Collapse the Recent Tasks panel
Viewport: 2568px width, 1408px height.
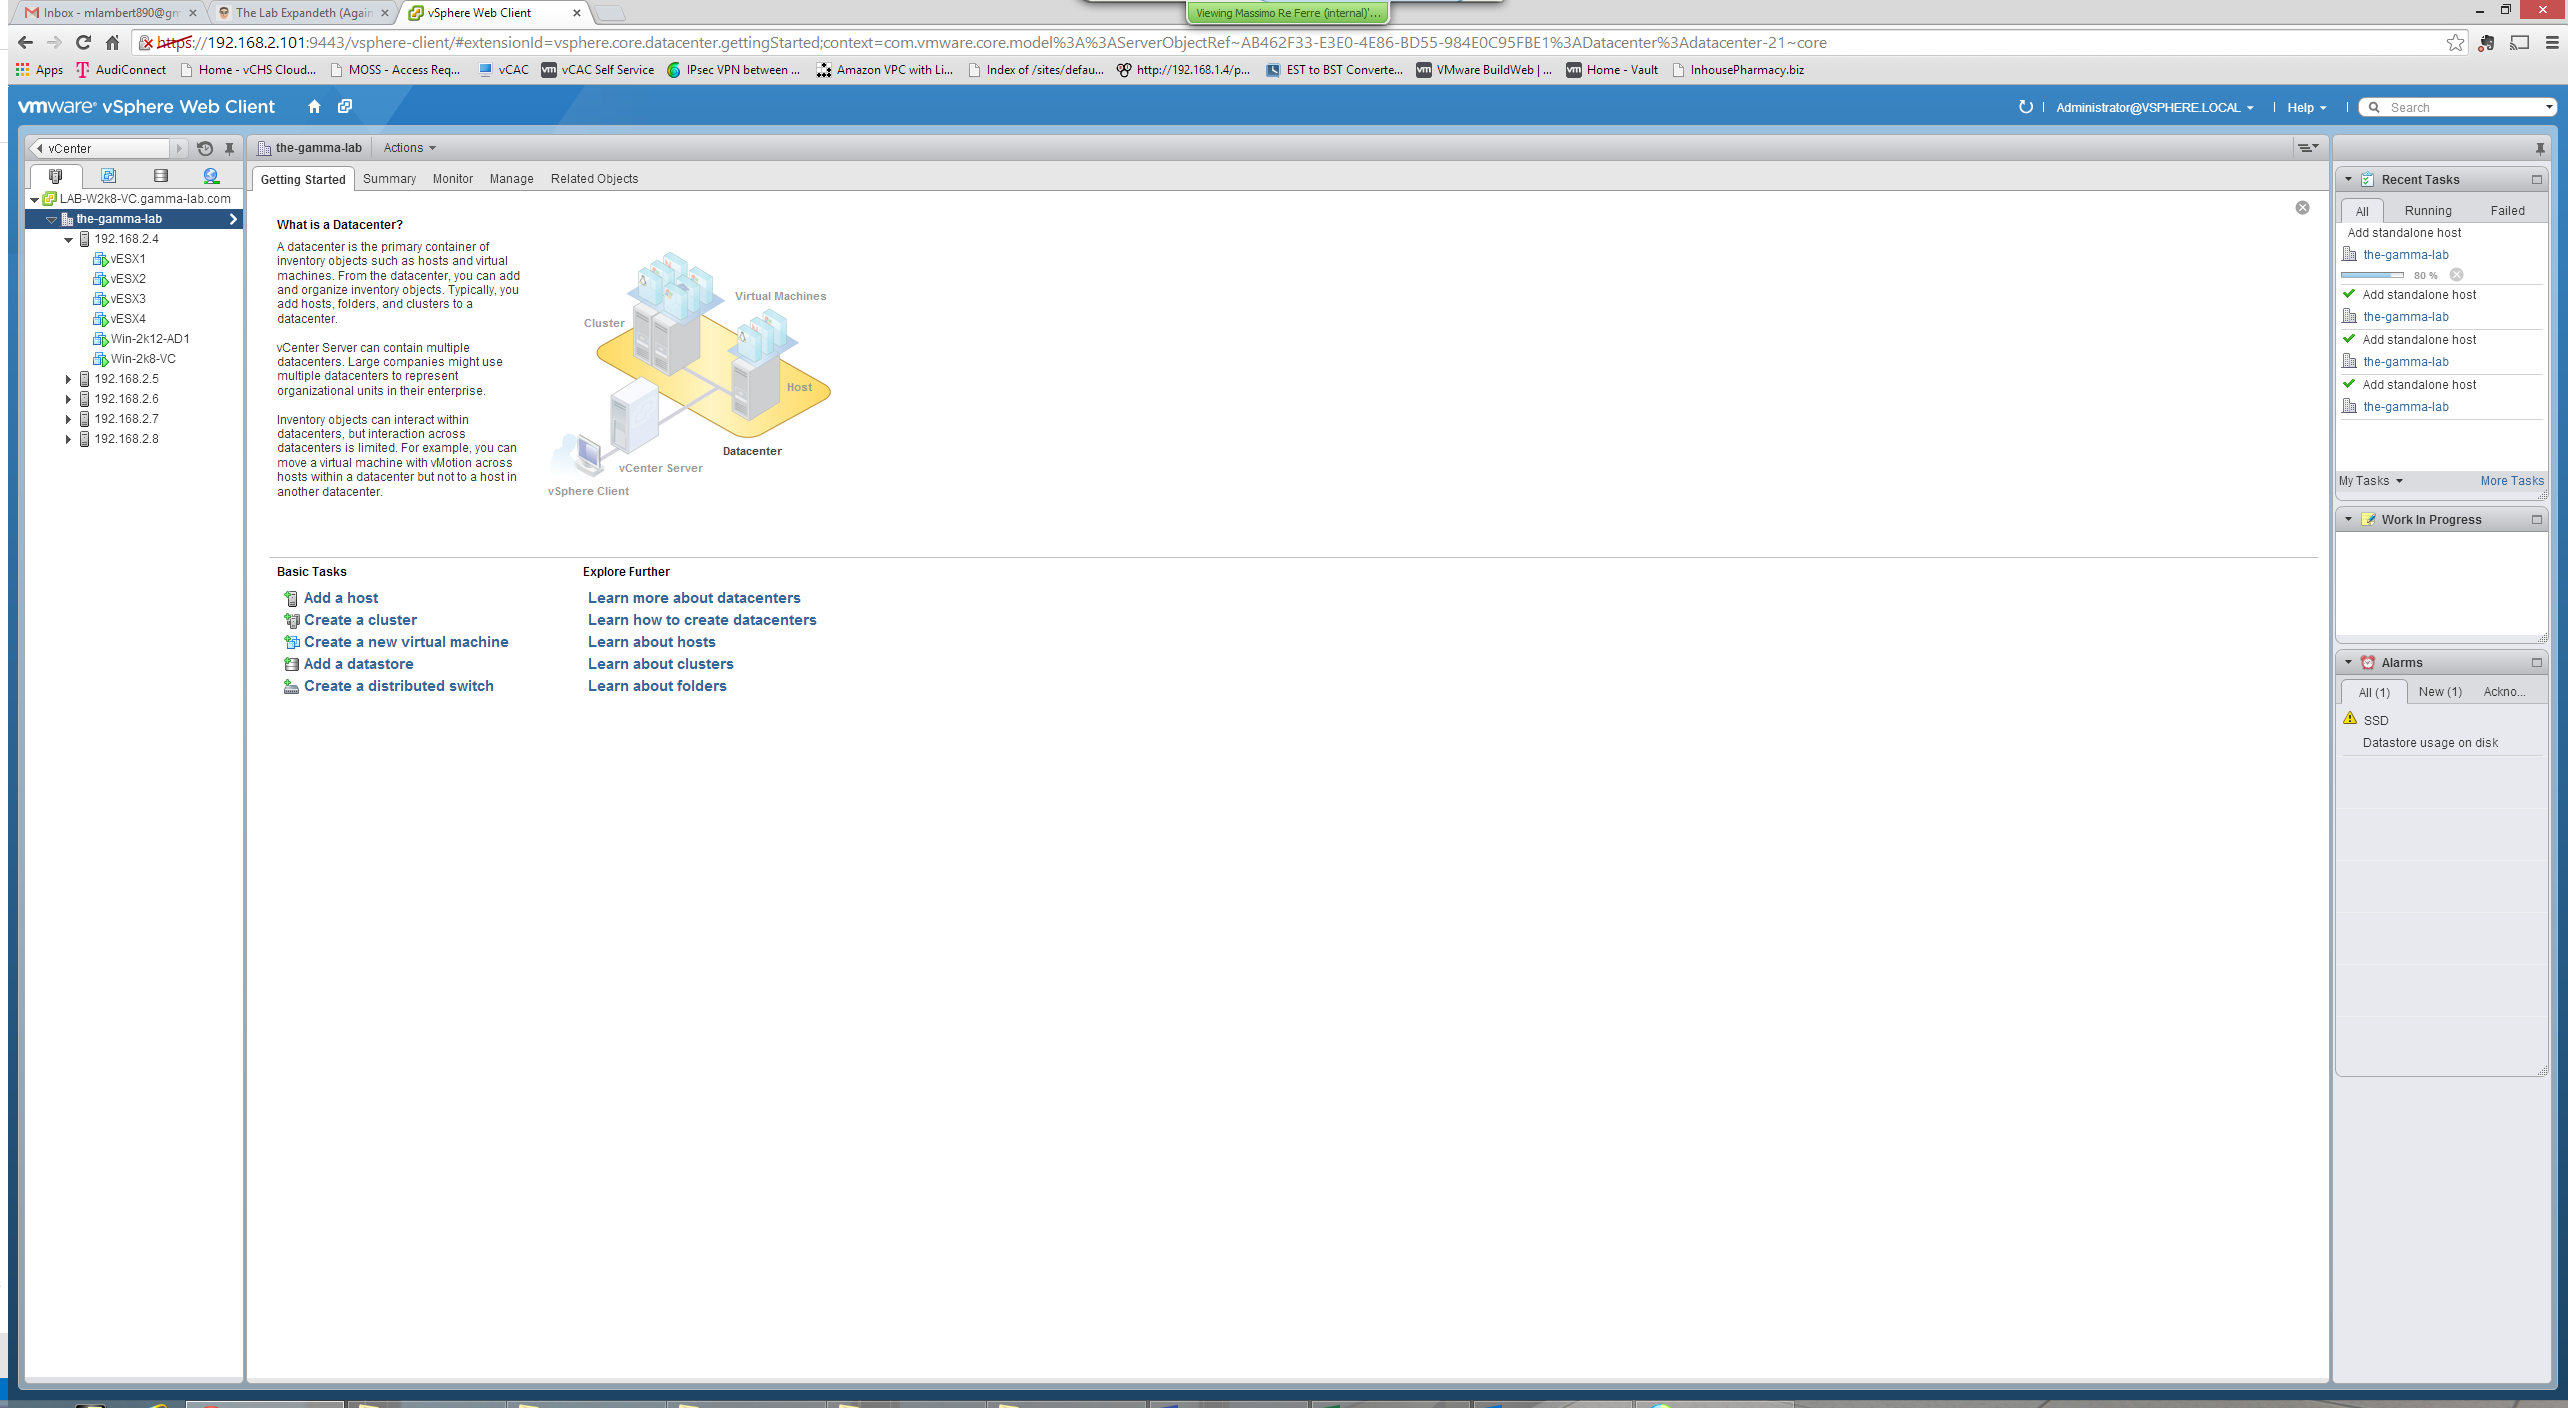(x=2348, y=180)
